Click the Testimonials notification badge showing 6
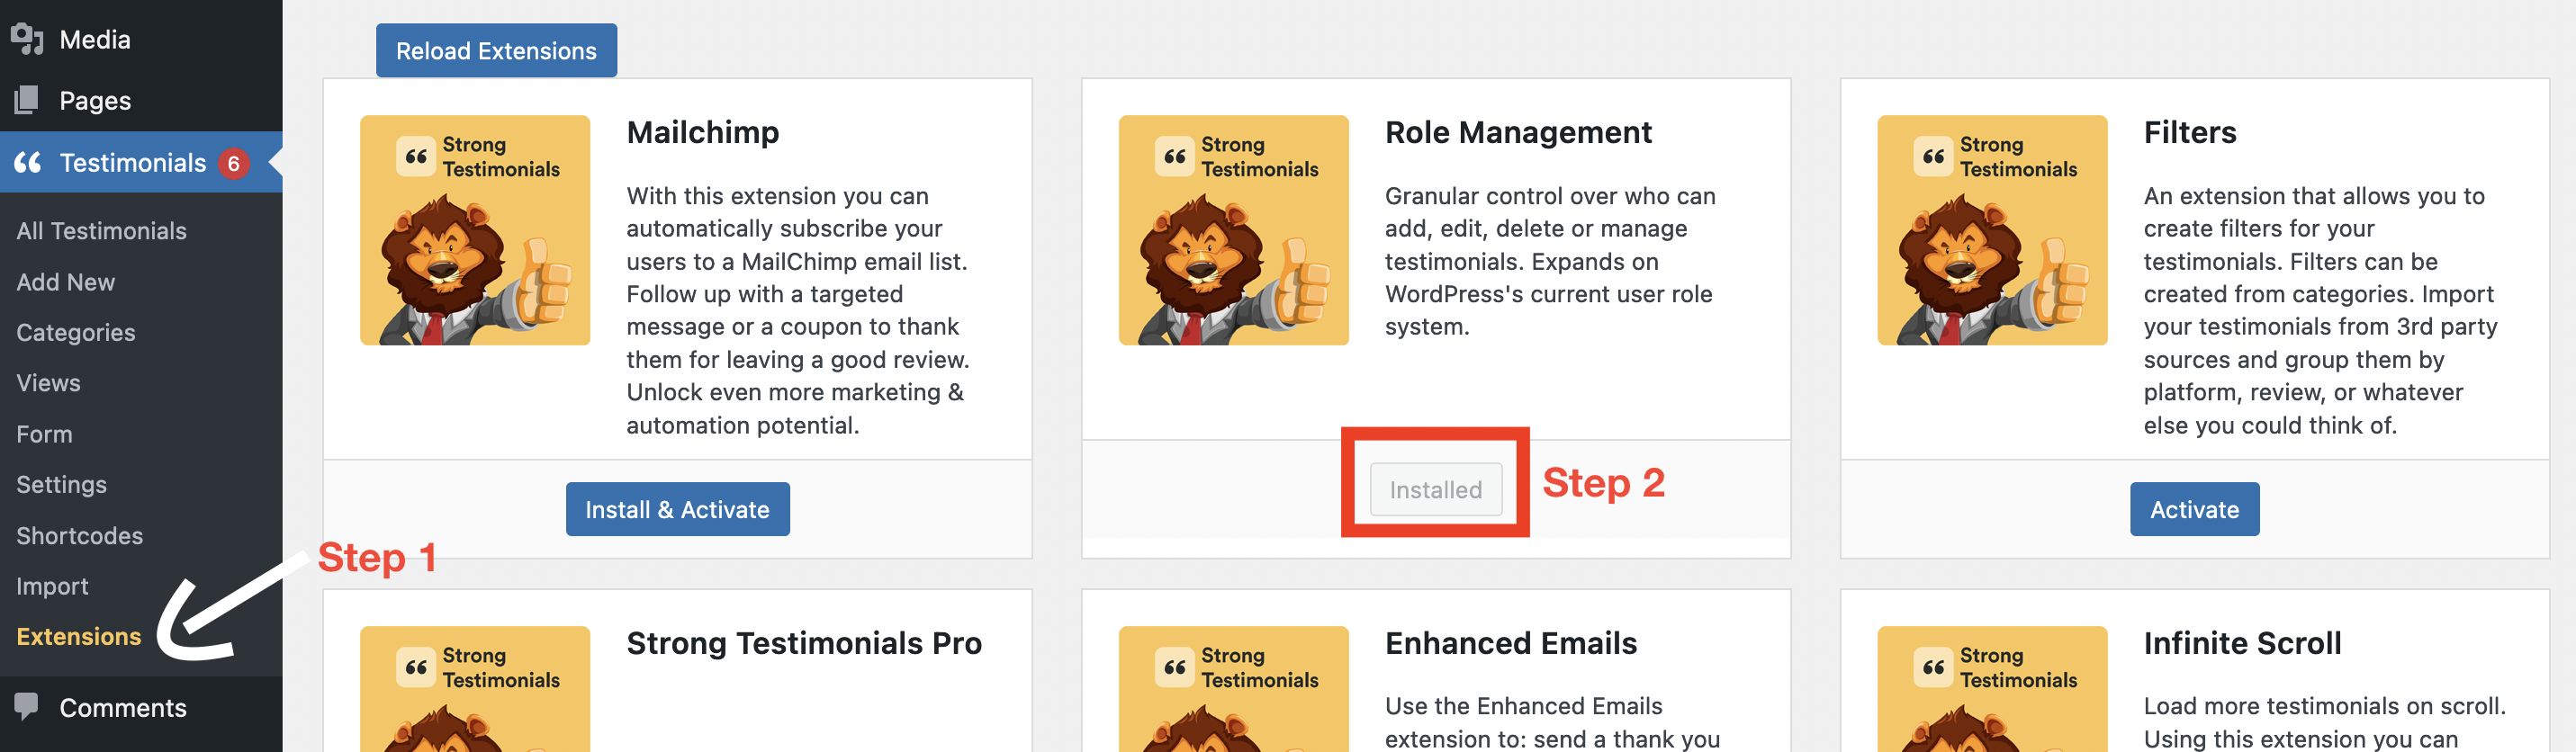This screenshot has width=2576, height=752. click(x=233, y=163)
